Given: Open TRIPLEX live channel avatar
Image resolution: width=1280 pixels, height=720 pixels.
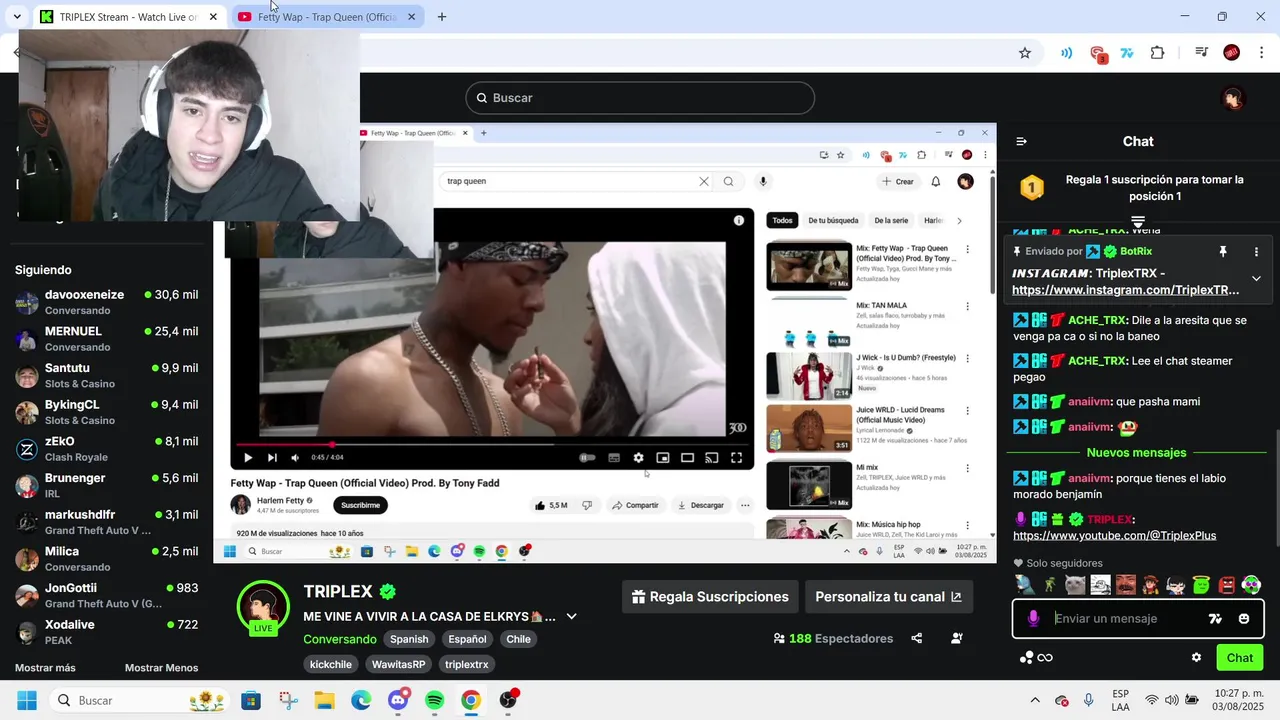Looking at the screenshot, I should pos(263,606).
